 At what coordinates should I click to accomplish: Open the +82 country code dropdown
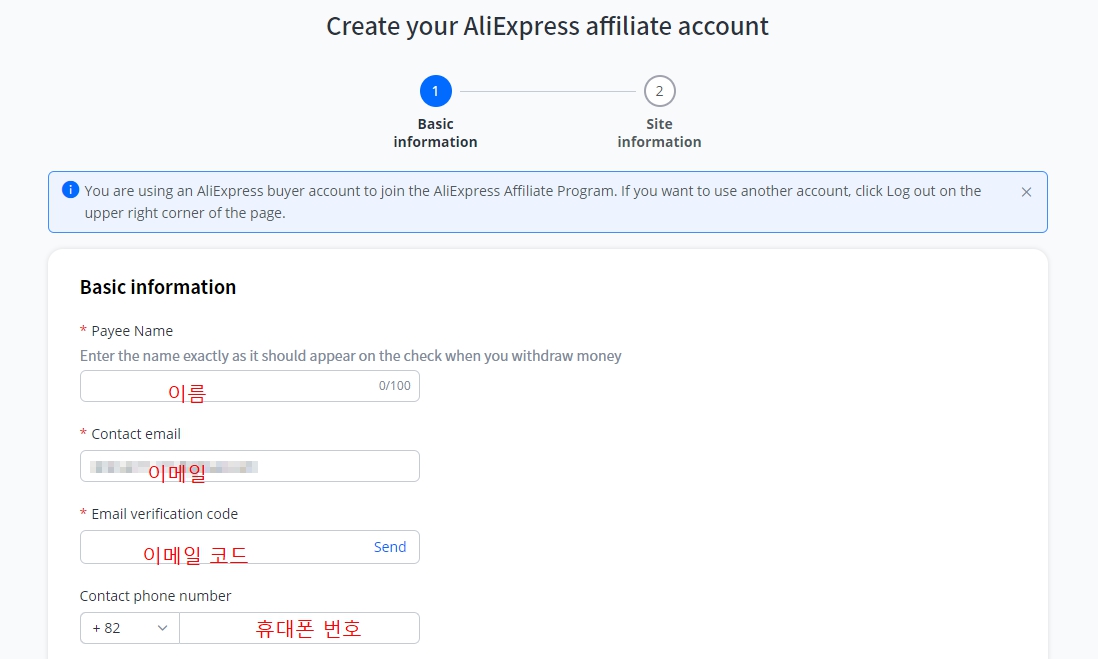tap(130, 628)
